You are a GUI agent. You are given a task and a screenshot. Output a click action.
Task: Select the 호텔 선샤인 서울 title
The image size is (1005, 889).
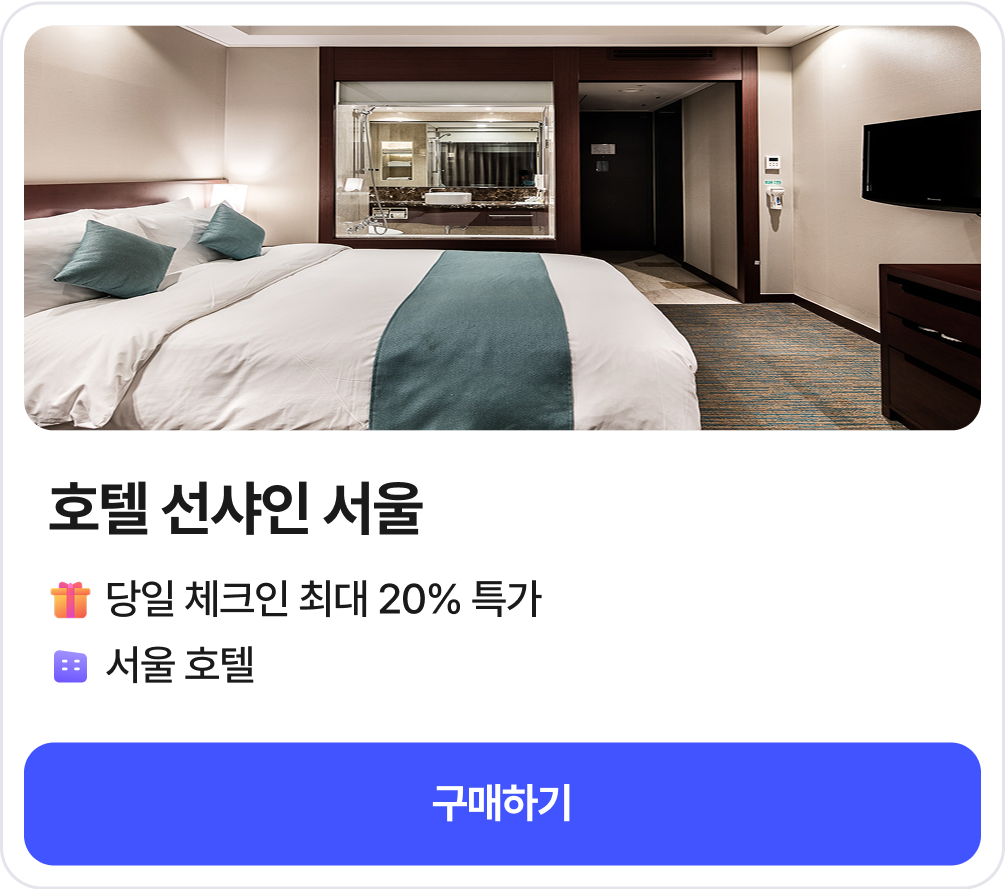click(x=235, y=508)
